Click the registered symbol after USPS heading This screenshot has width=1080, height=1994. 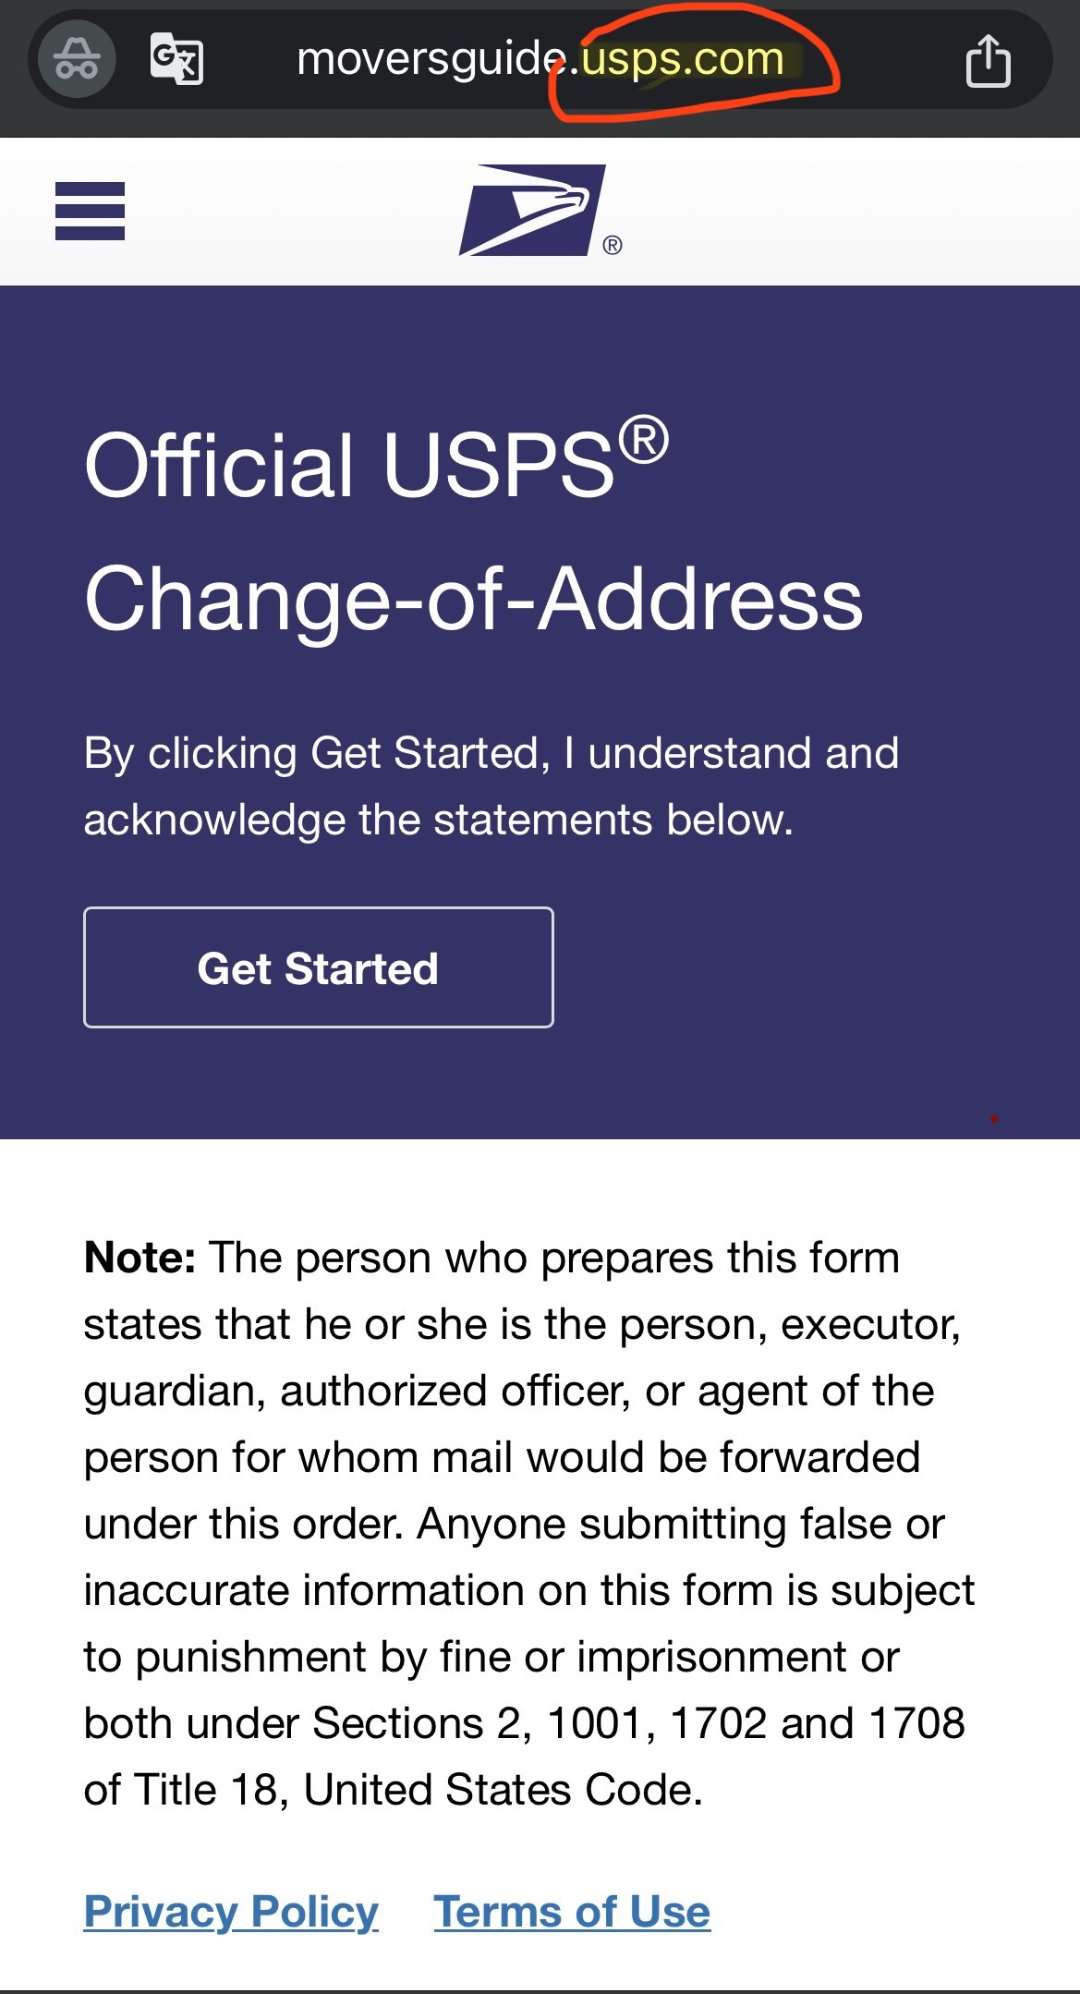pyautogui.click(x=643, y=441)
